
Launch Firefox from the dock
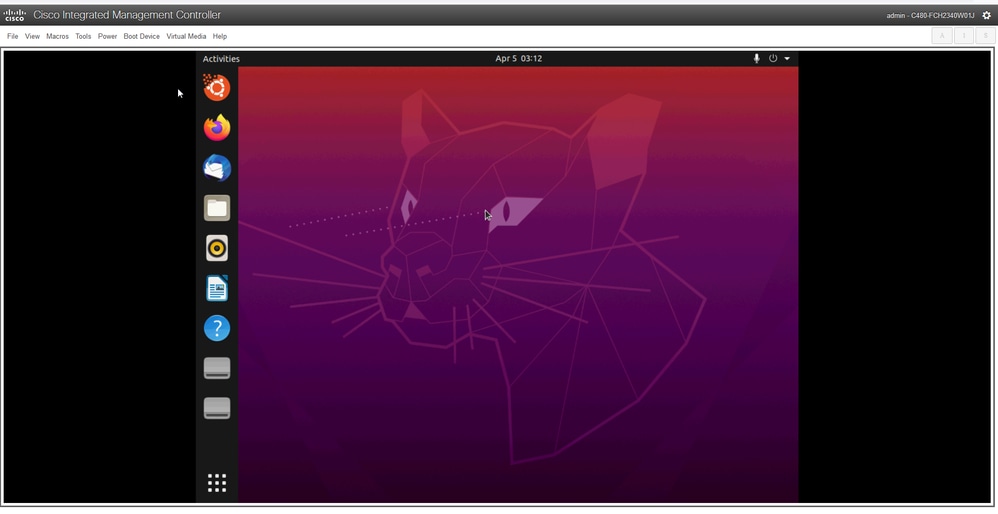(x=216, y=128)
